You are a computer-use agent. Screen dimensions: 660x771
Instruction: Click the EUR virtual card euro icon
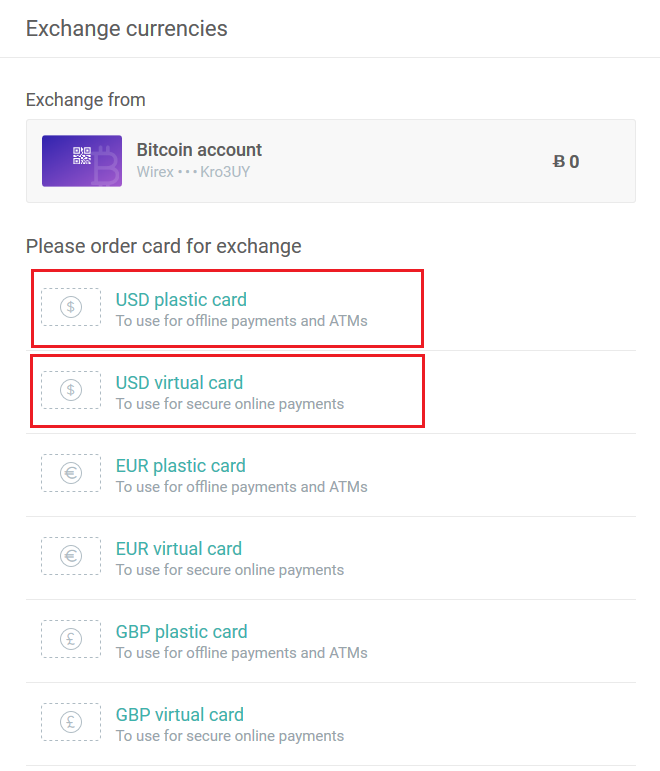(x=71, y=556)
